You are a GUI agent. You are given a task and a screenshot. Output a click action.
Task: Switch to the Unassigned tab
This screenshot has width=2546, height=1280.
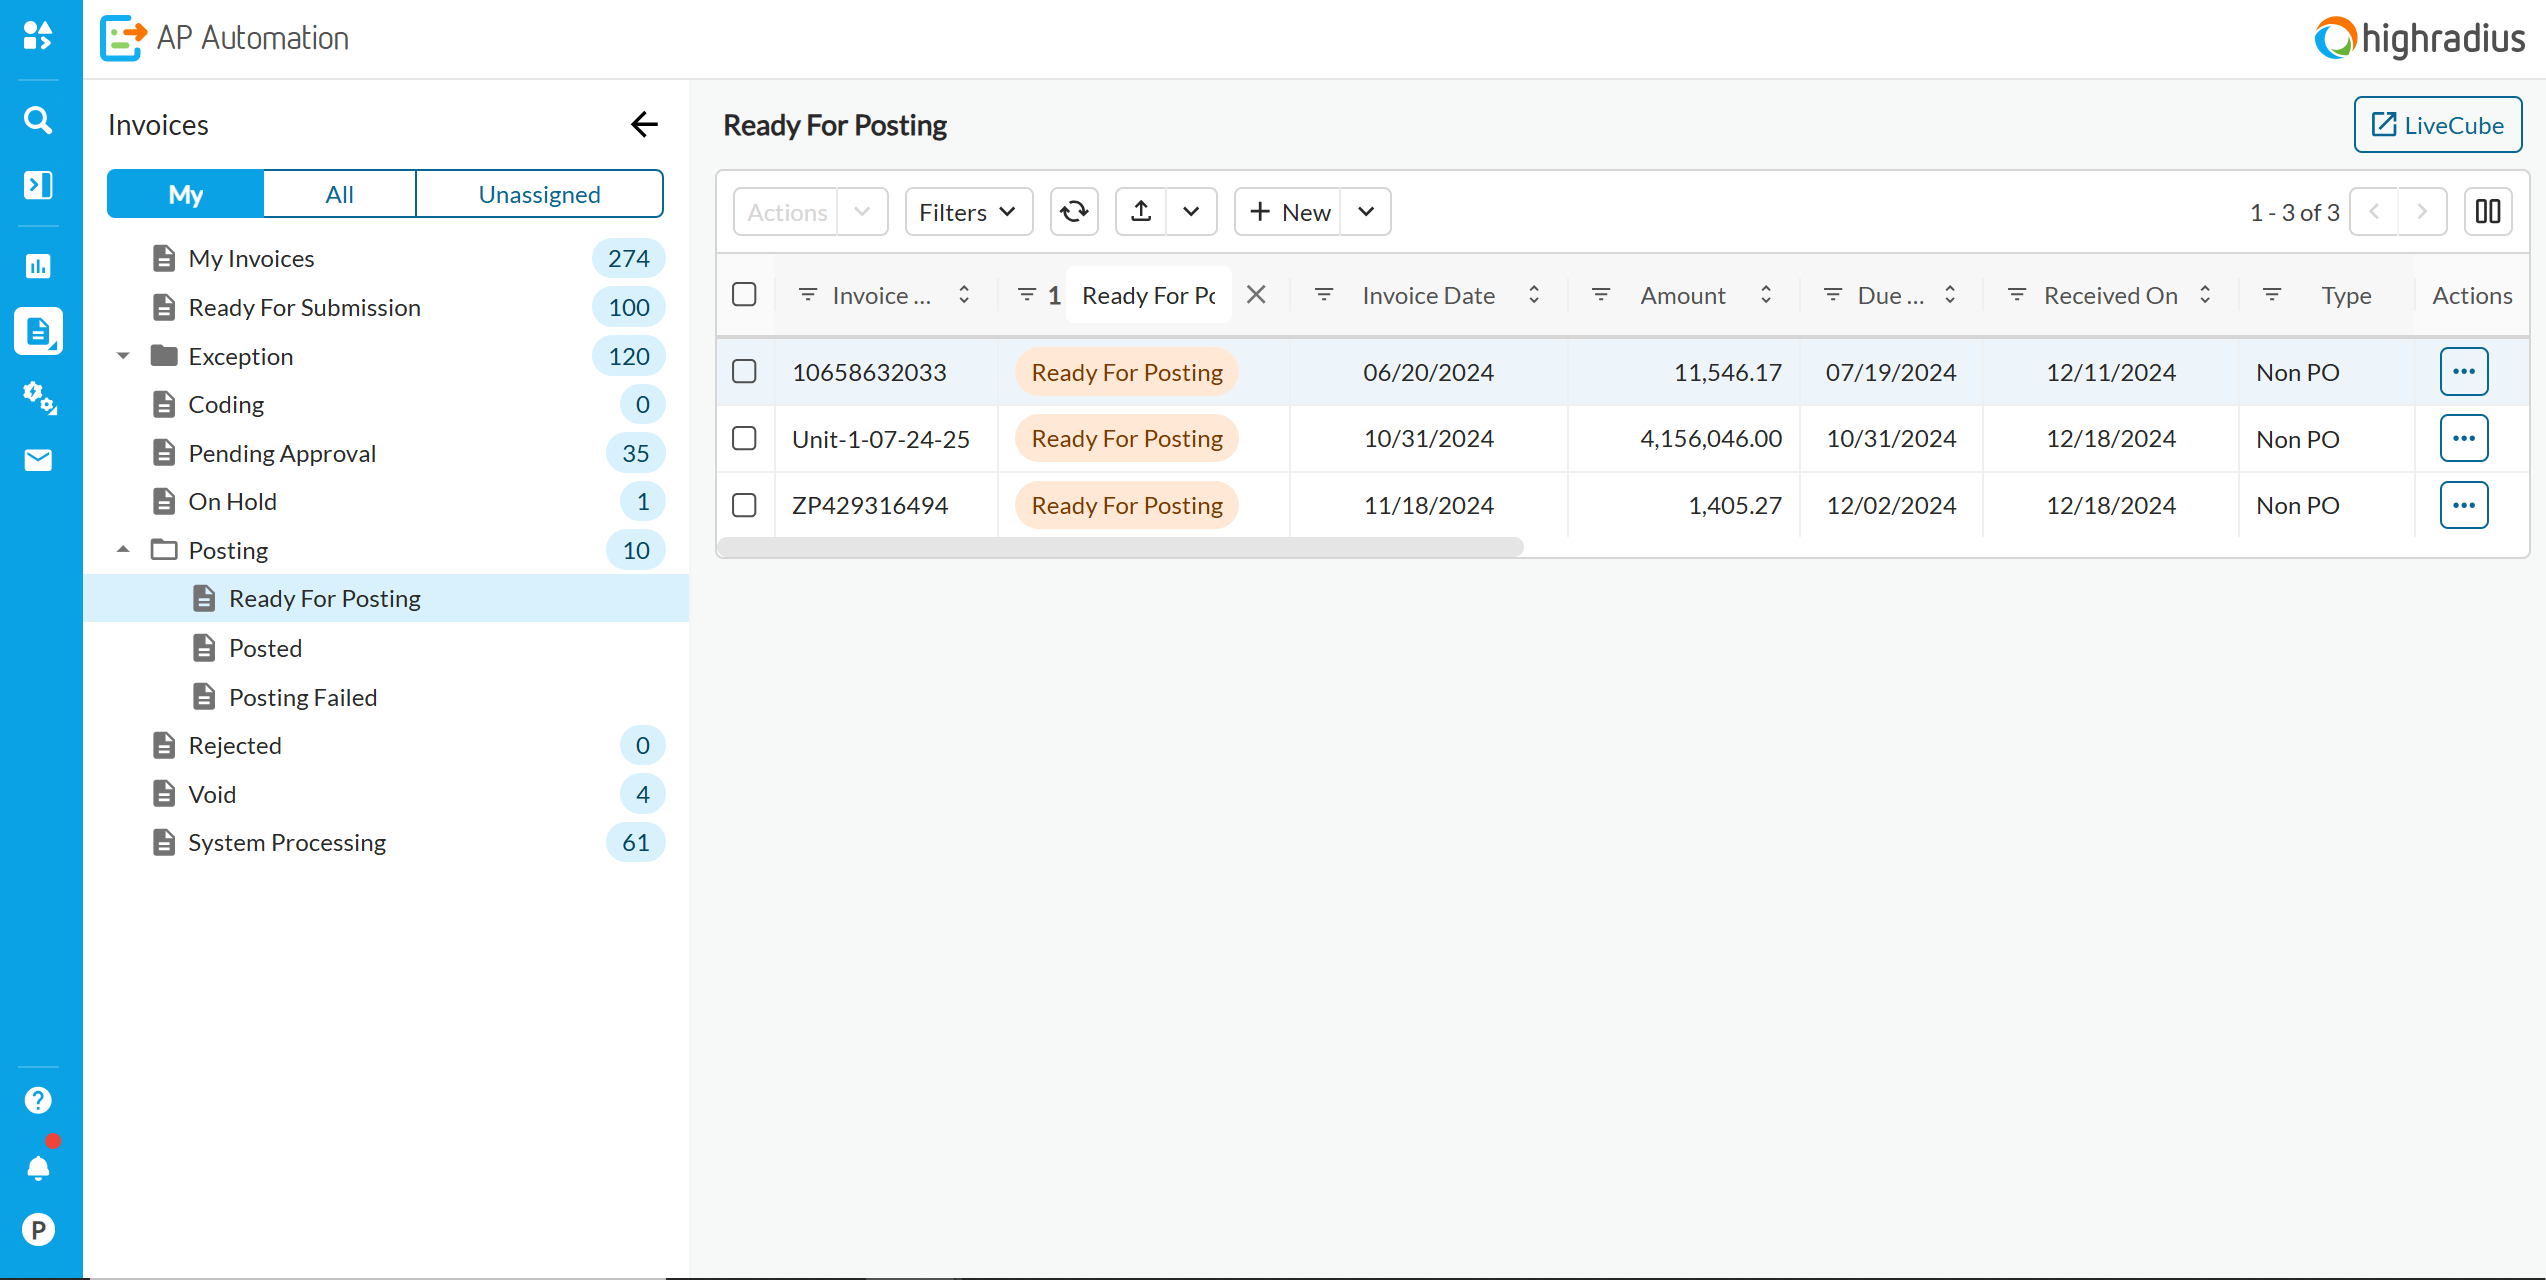point(539,194)
